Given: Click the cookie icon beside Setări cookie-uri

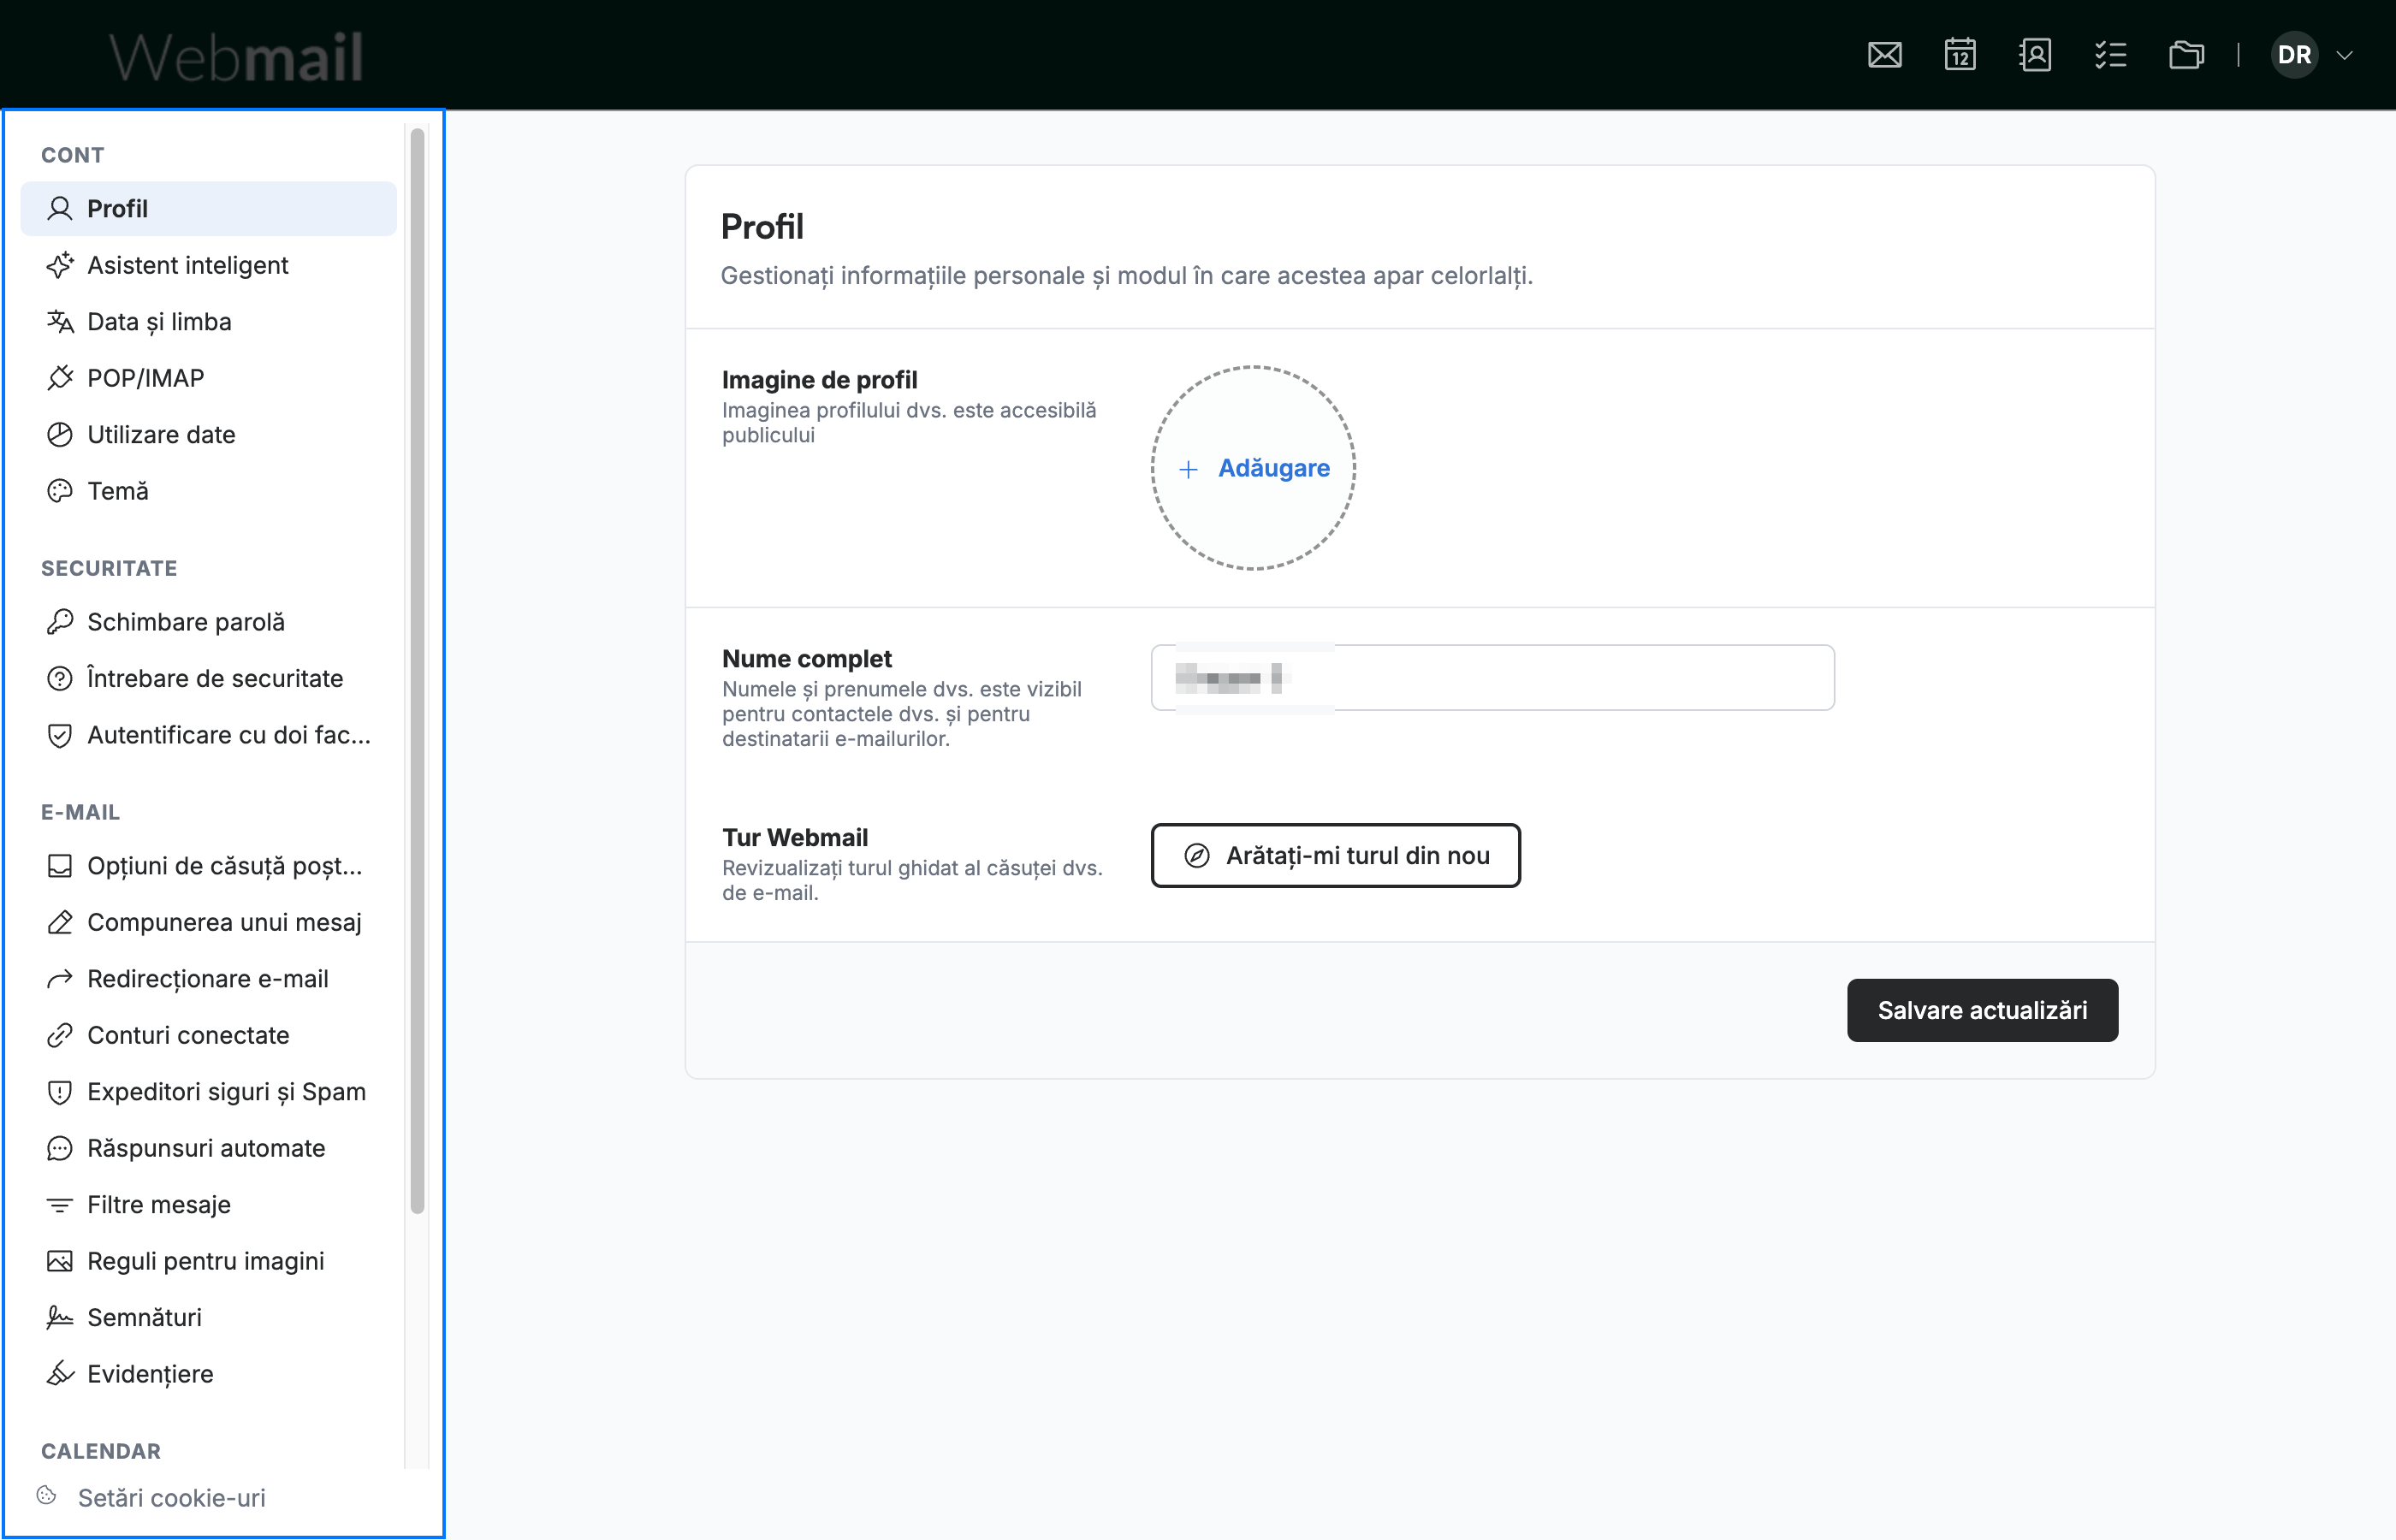Looking at the screenshot, I should click(x=47, y=1495).
